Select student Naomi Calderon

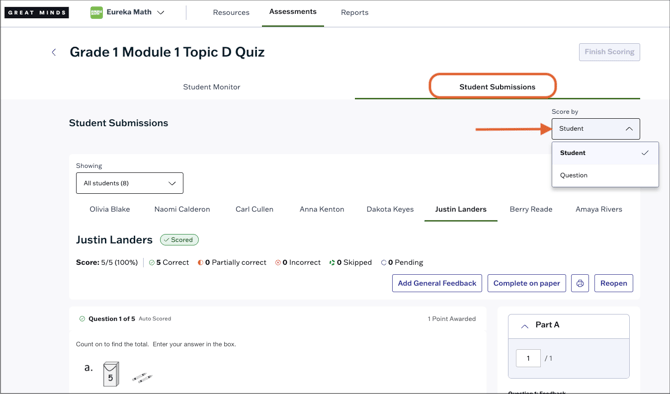pyautogui.click(x=182, y=209)
